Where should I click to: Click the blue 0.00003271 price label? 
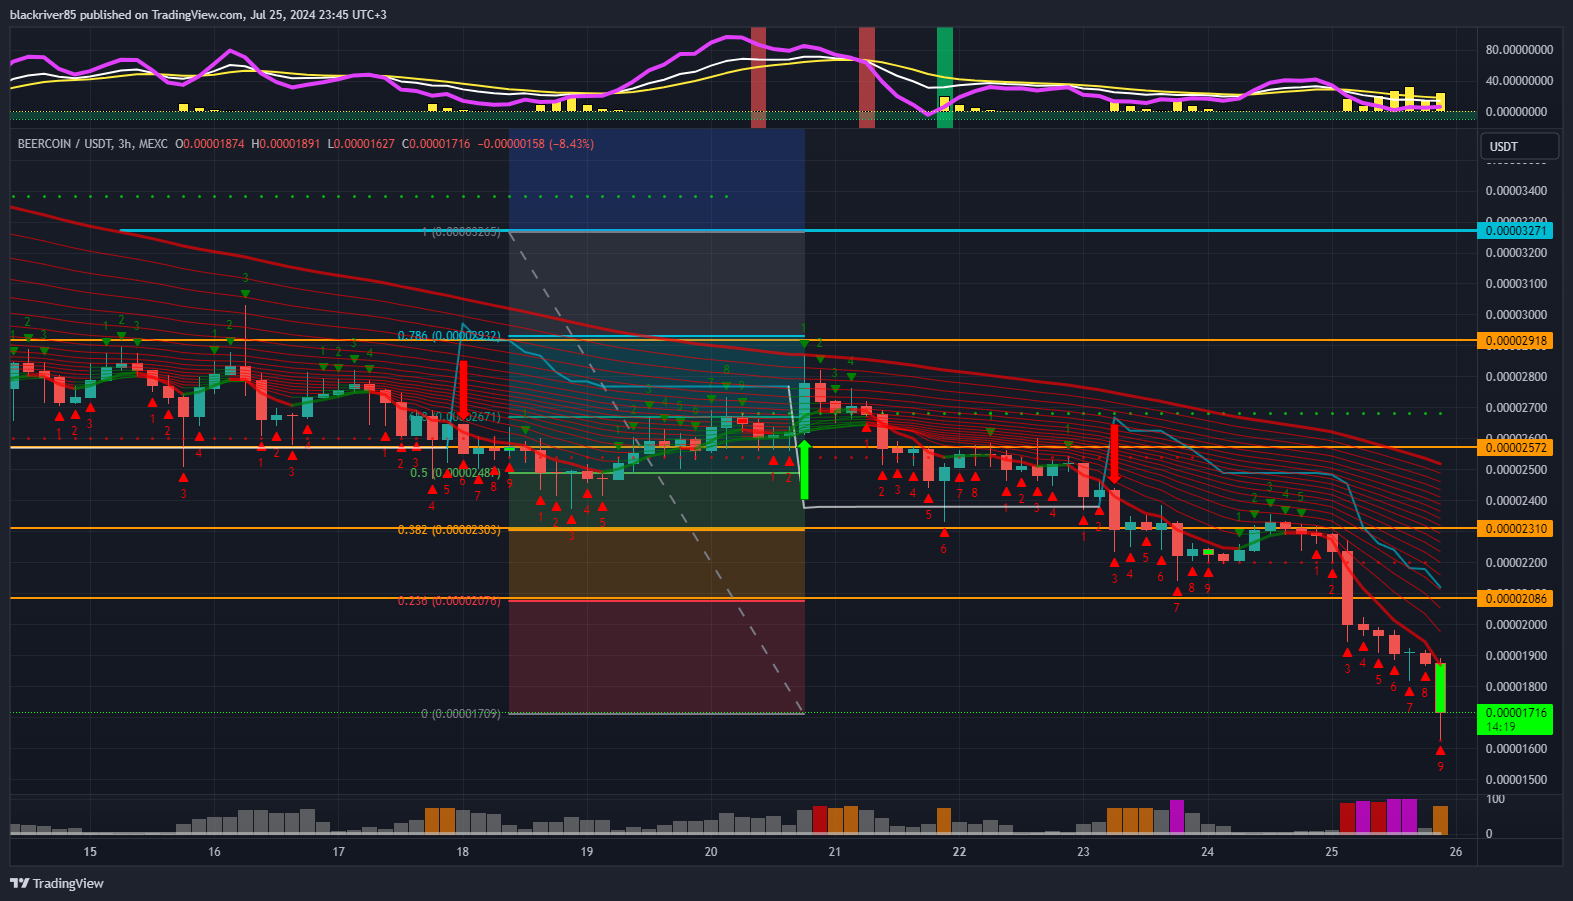coord(1516,231)
